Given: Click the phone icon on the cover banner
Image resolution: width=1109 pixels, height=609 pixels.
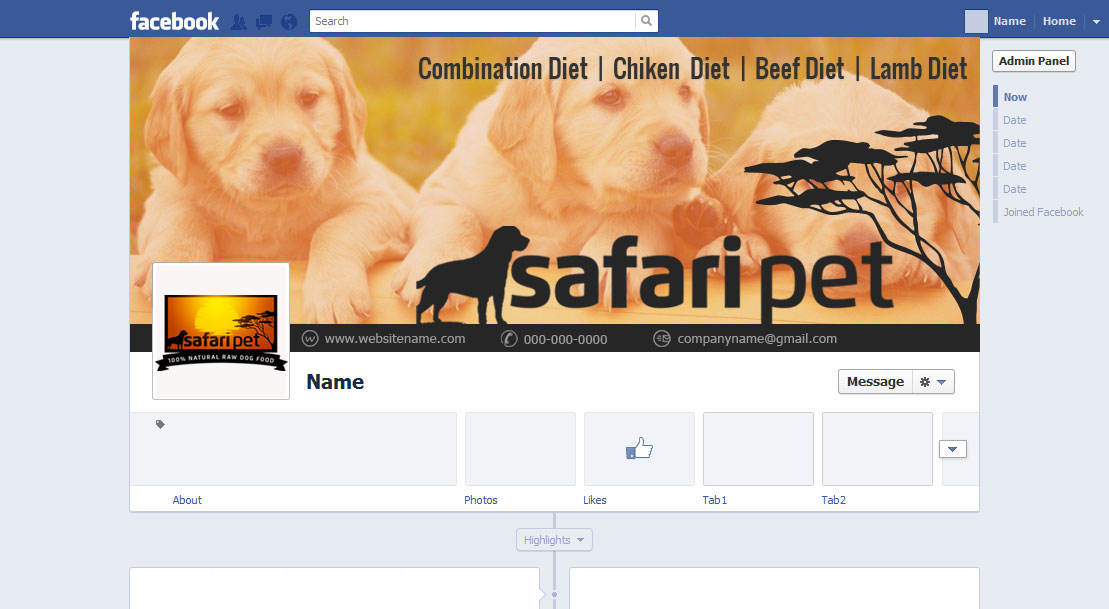Looking at the screenshot, I should click(508, 338).
